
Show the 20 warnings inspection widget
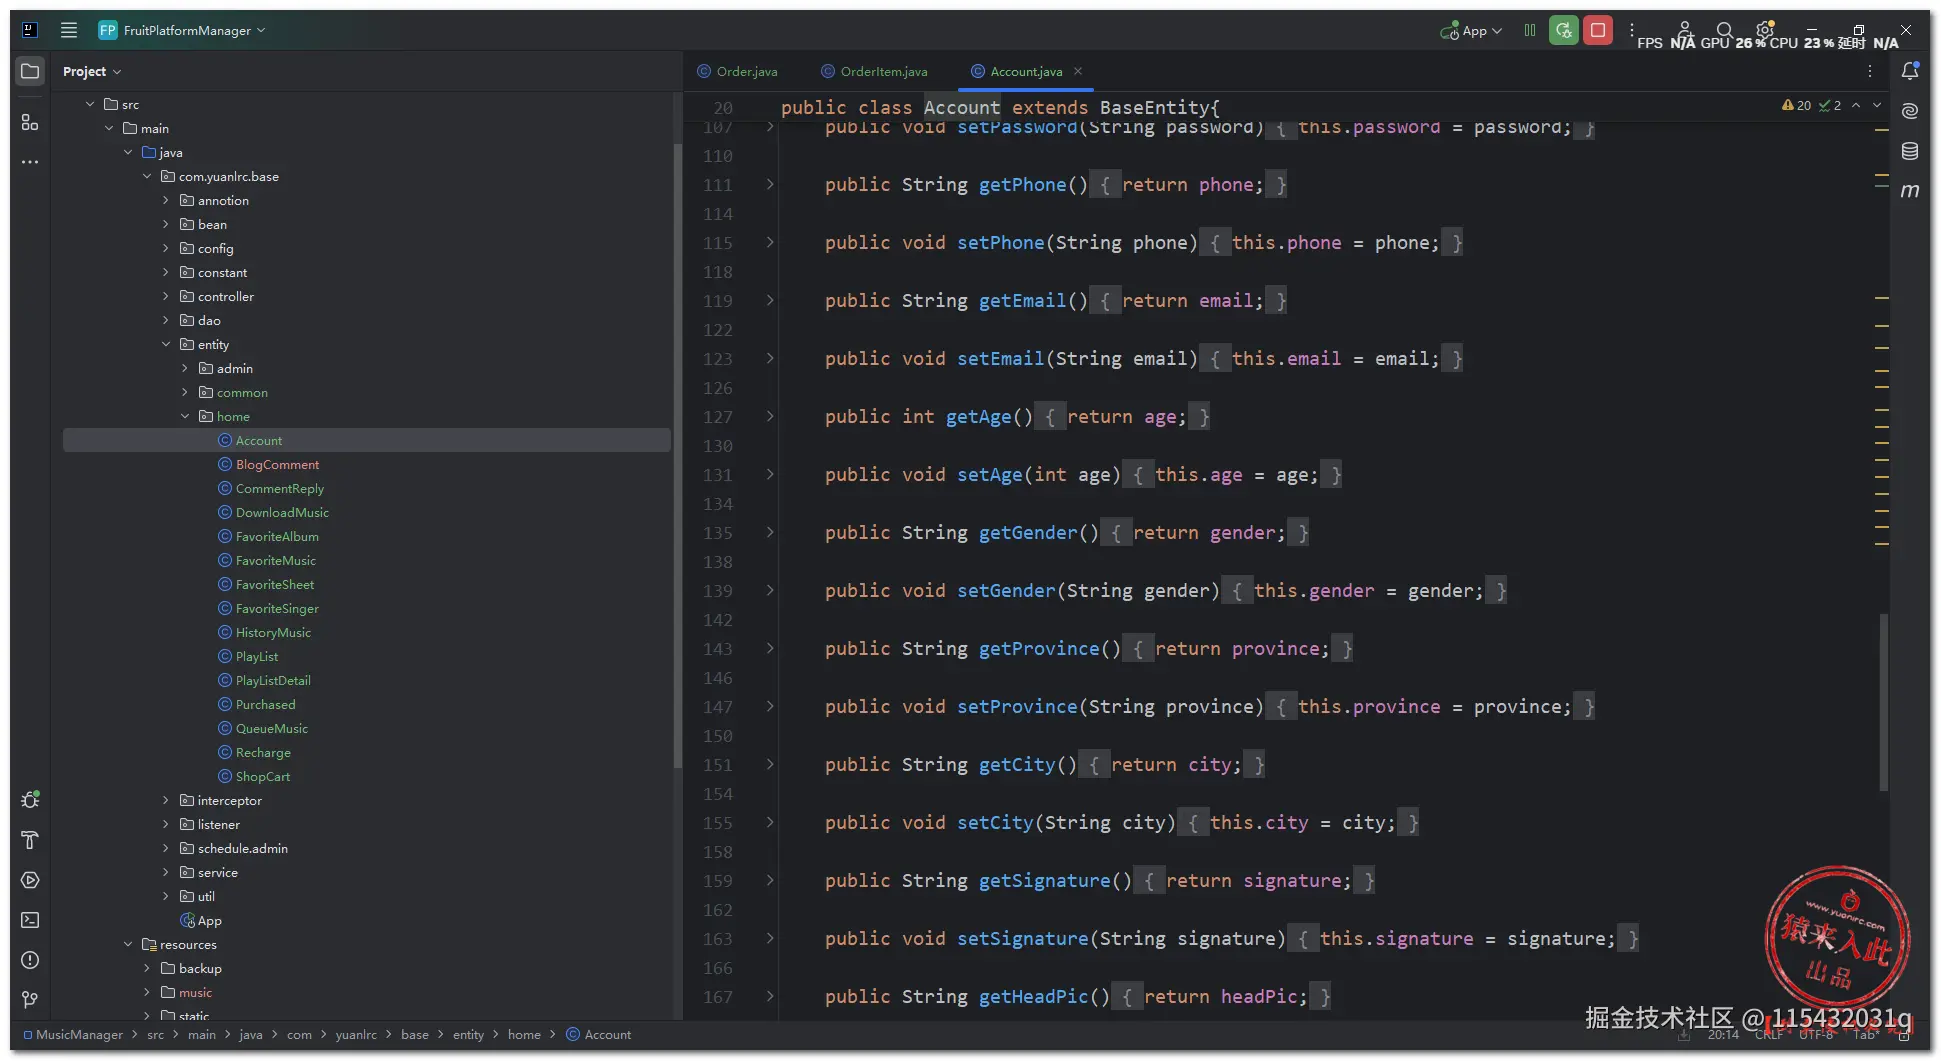click(1797, 105)
